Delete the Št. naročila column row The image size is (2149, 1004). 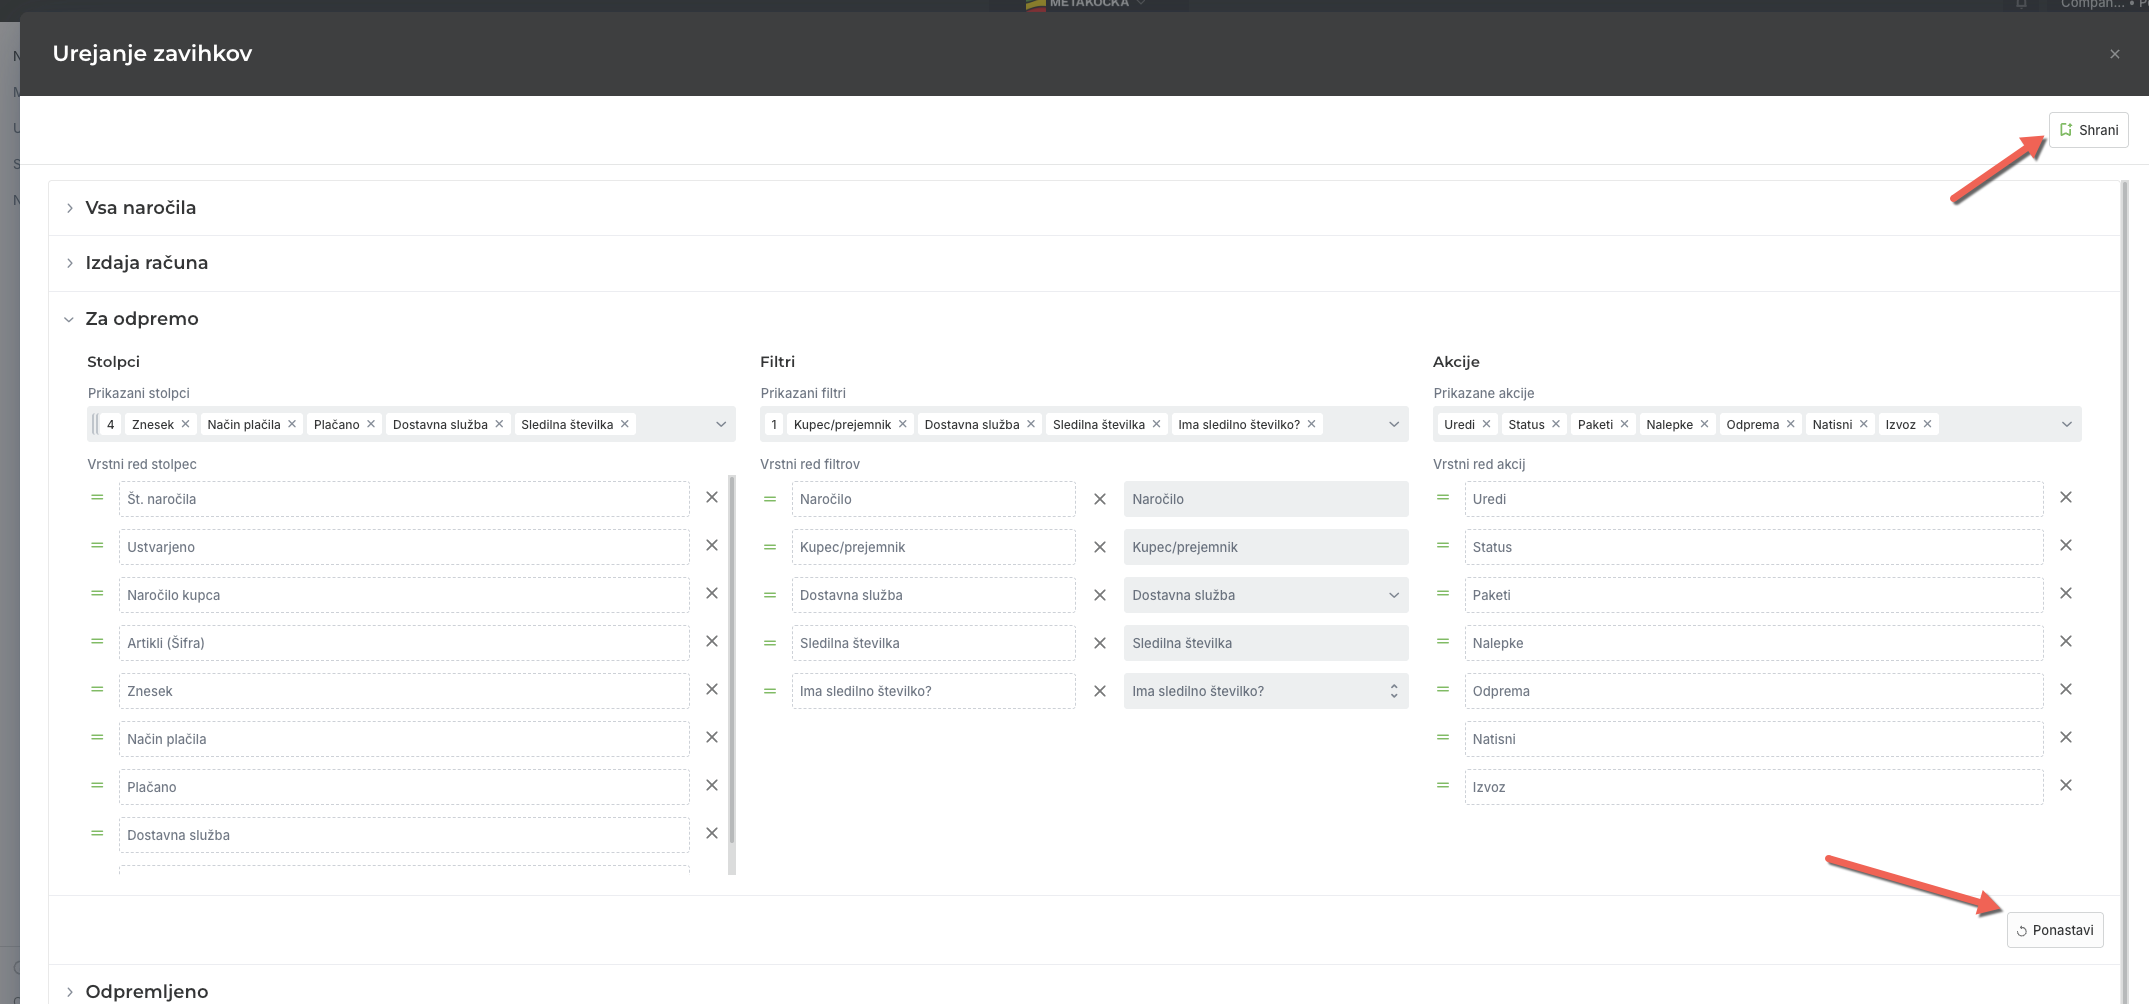click(712, 498)
